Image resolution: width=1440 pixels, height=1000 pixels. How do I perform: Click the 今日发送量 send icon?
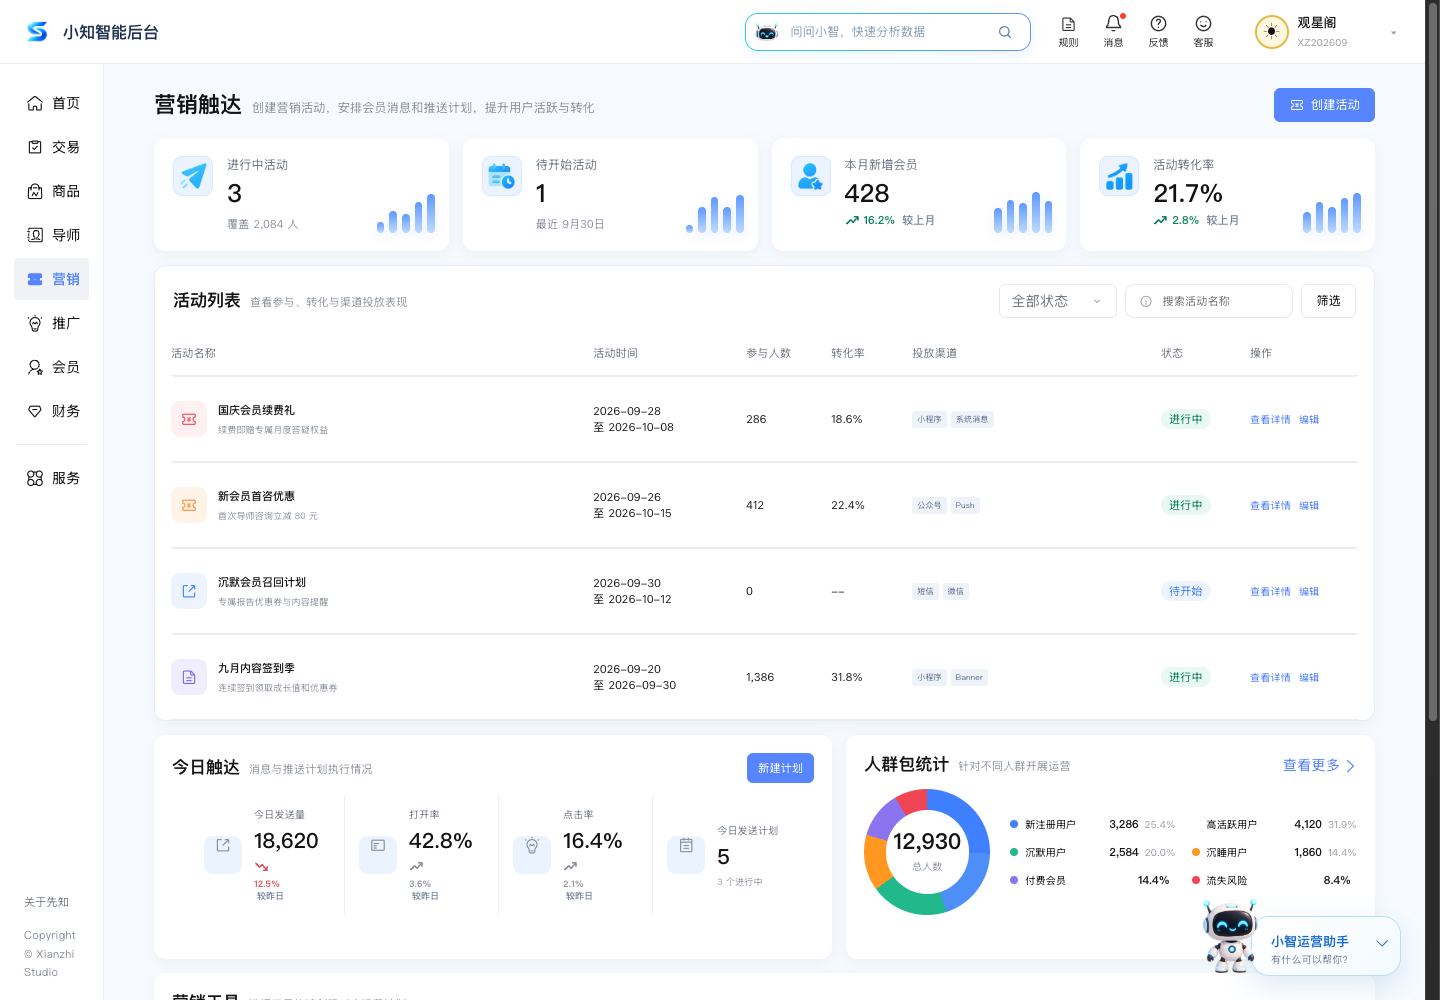223,855
